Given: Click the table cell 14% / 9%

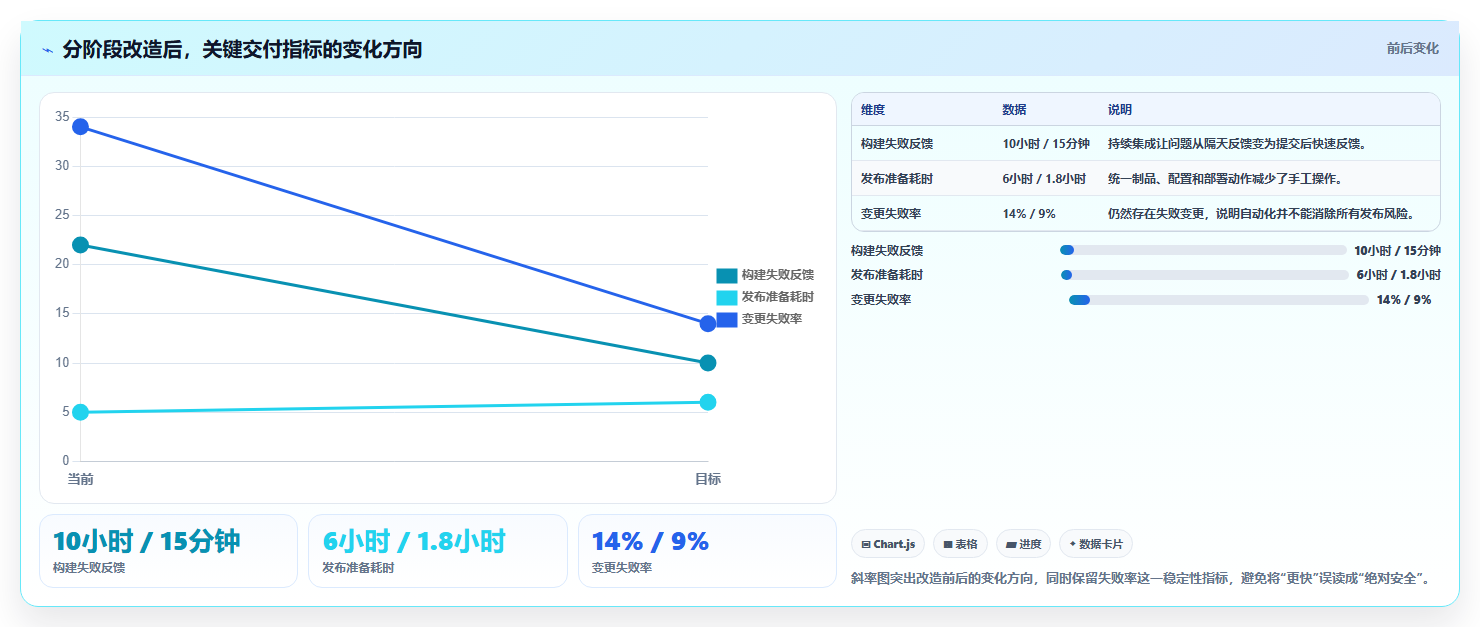Looking at the screenshot, I should (x=1029, y=214).
